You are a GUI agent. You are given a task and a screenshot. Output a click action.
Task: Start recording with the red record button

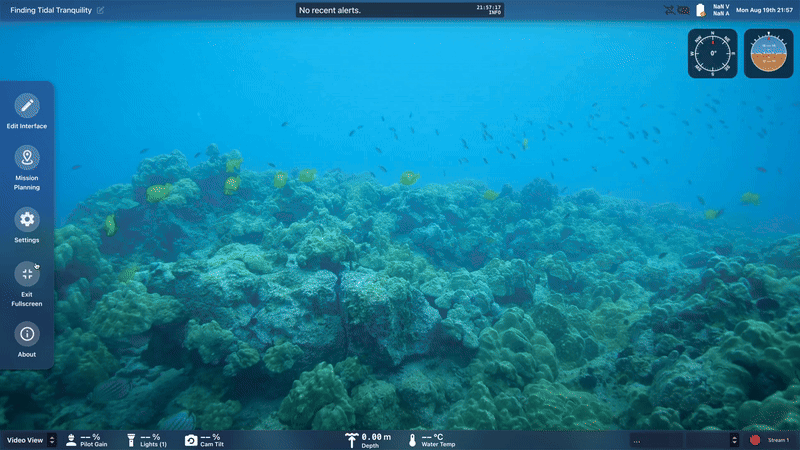click(755, 440)
